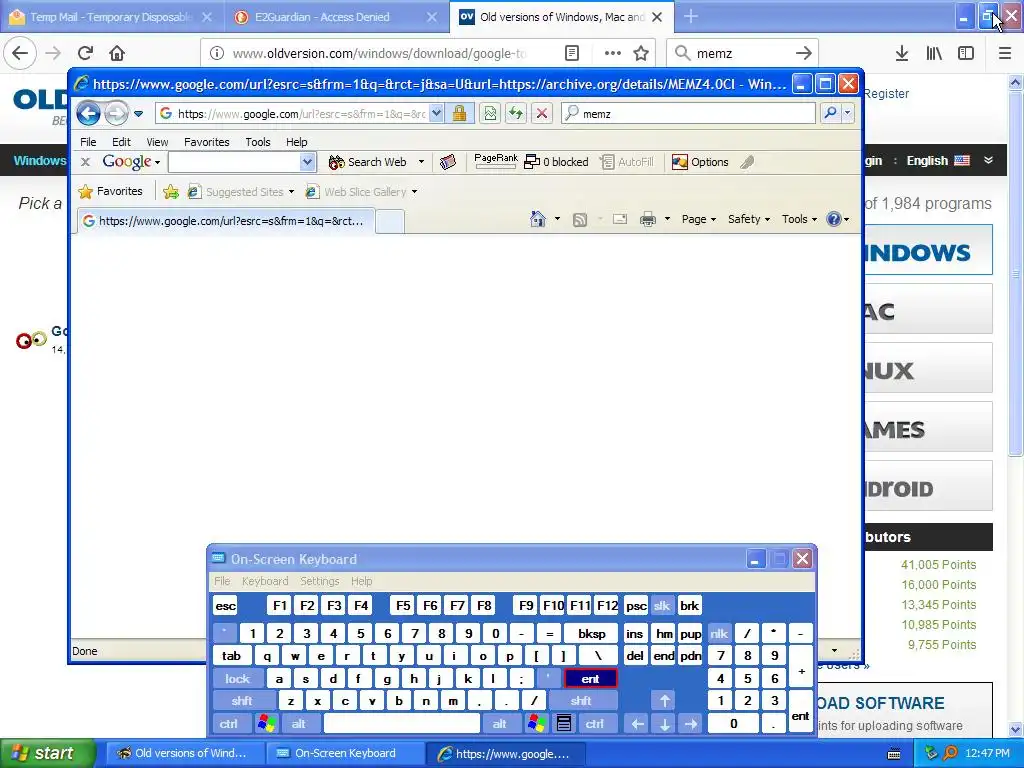Click the highlighted ent key

tap(590, 679)
